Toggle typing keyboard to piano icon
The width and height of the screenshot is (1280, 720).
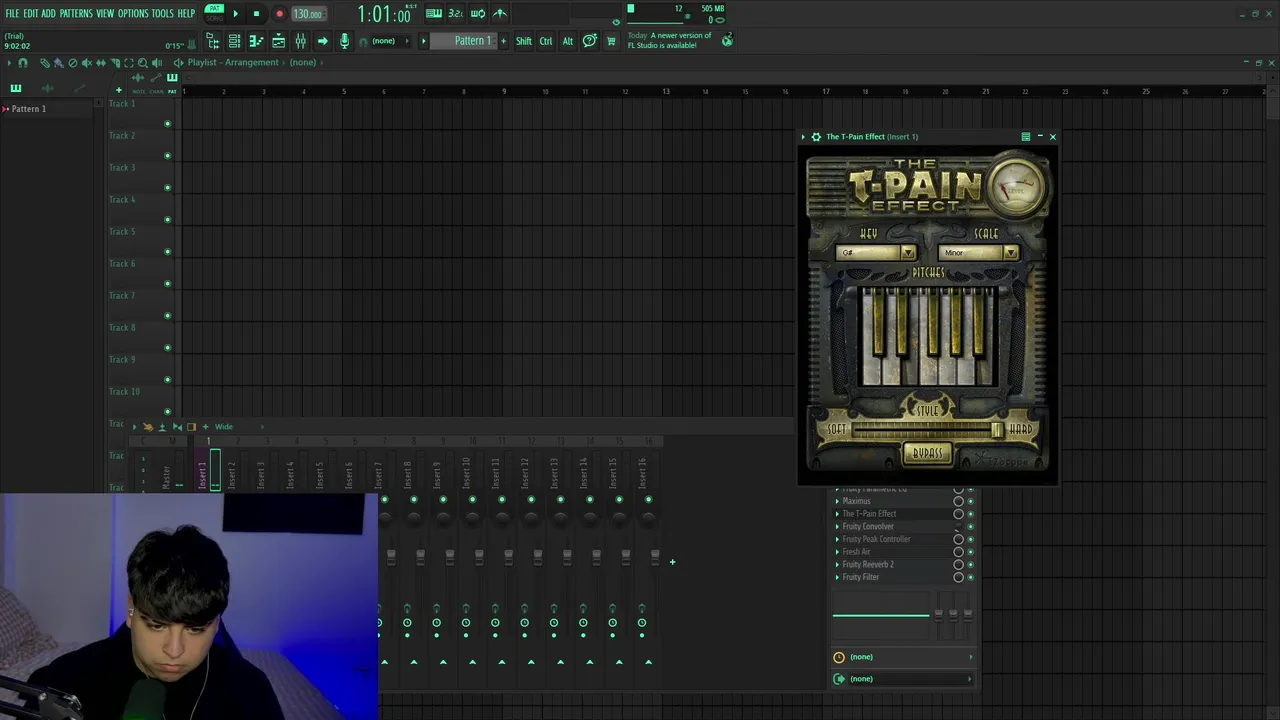click(433, 13)
